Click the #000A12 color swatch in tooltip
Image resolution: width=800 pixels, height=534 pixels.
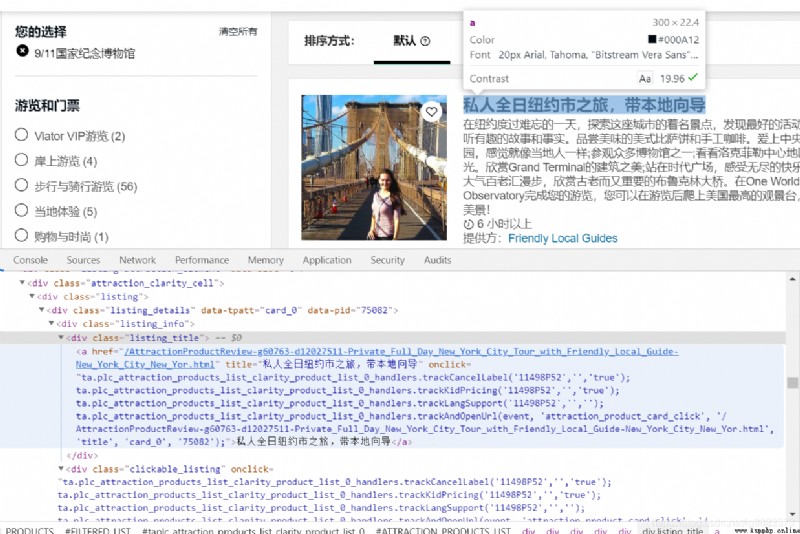652,39
